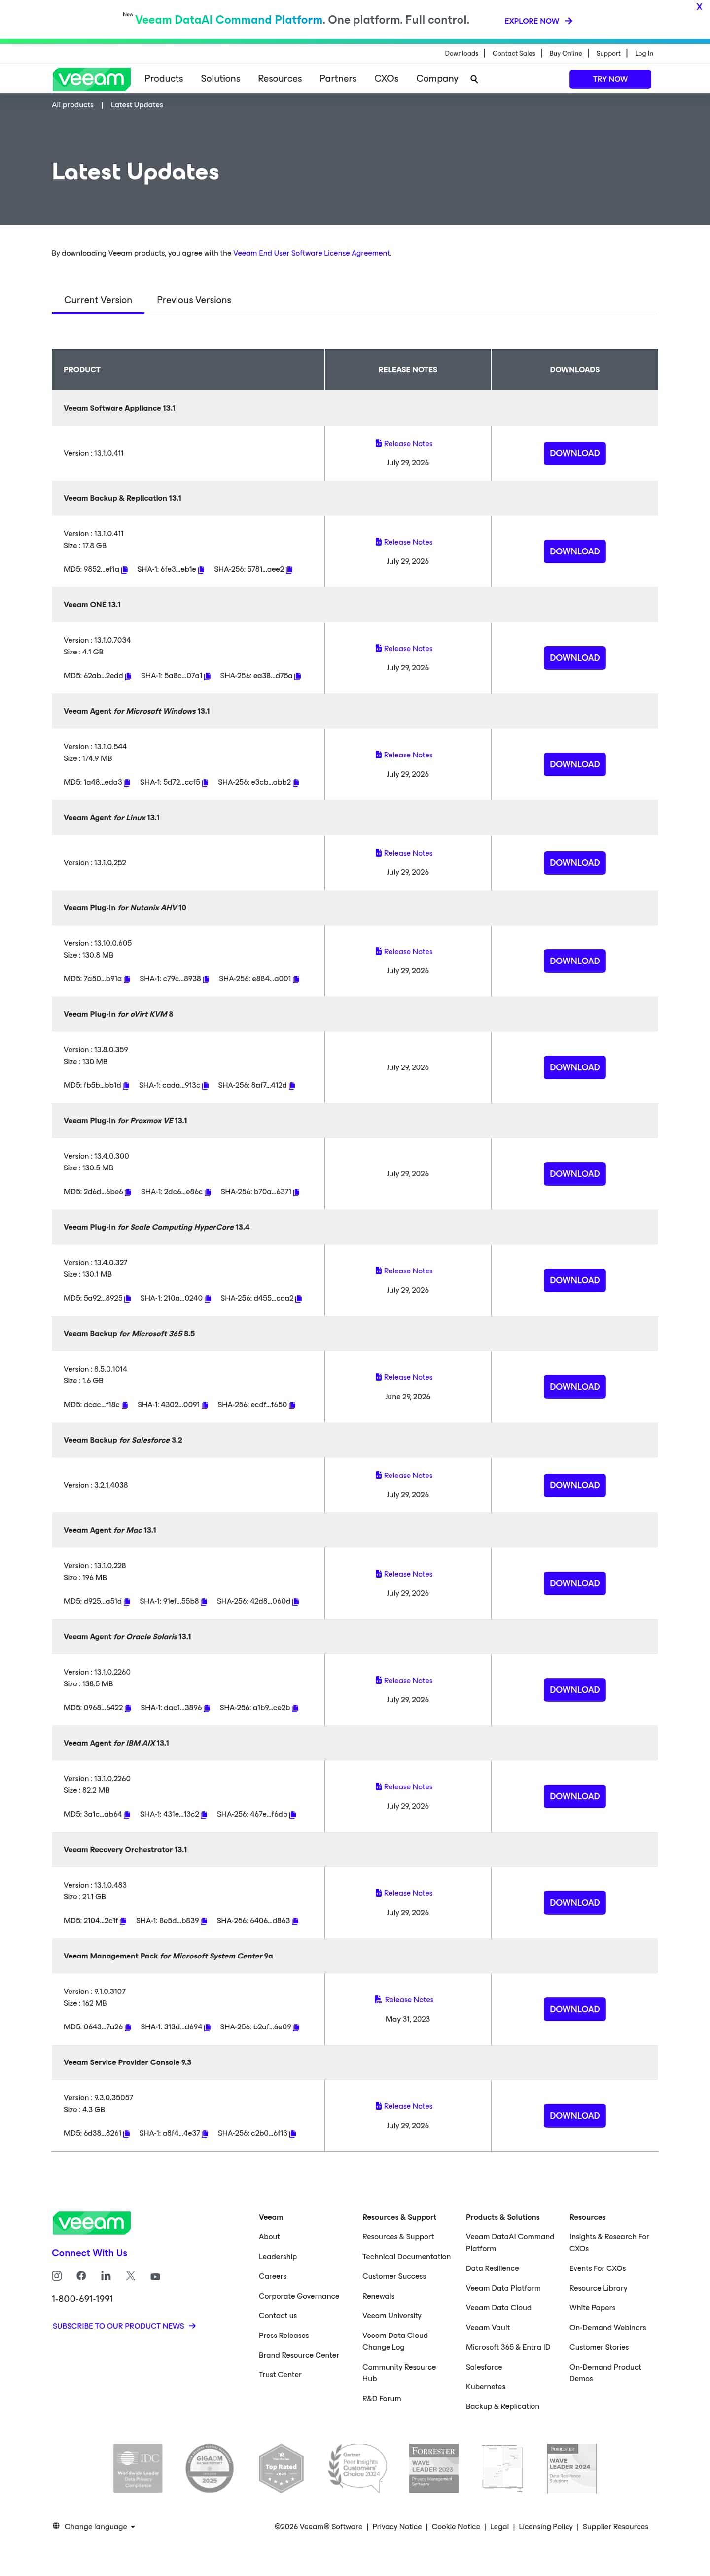Open Veeam YouTube channel icon
710x2576 pixels.
(155, 2277)
